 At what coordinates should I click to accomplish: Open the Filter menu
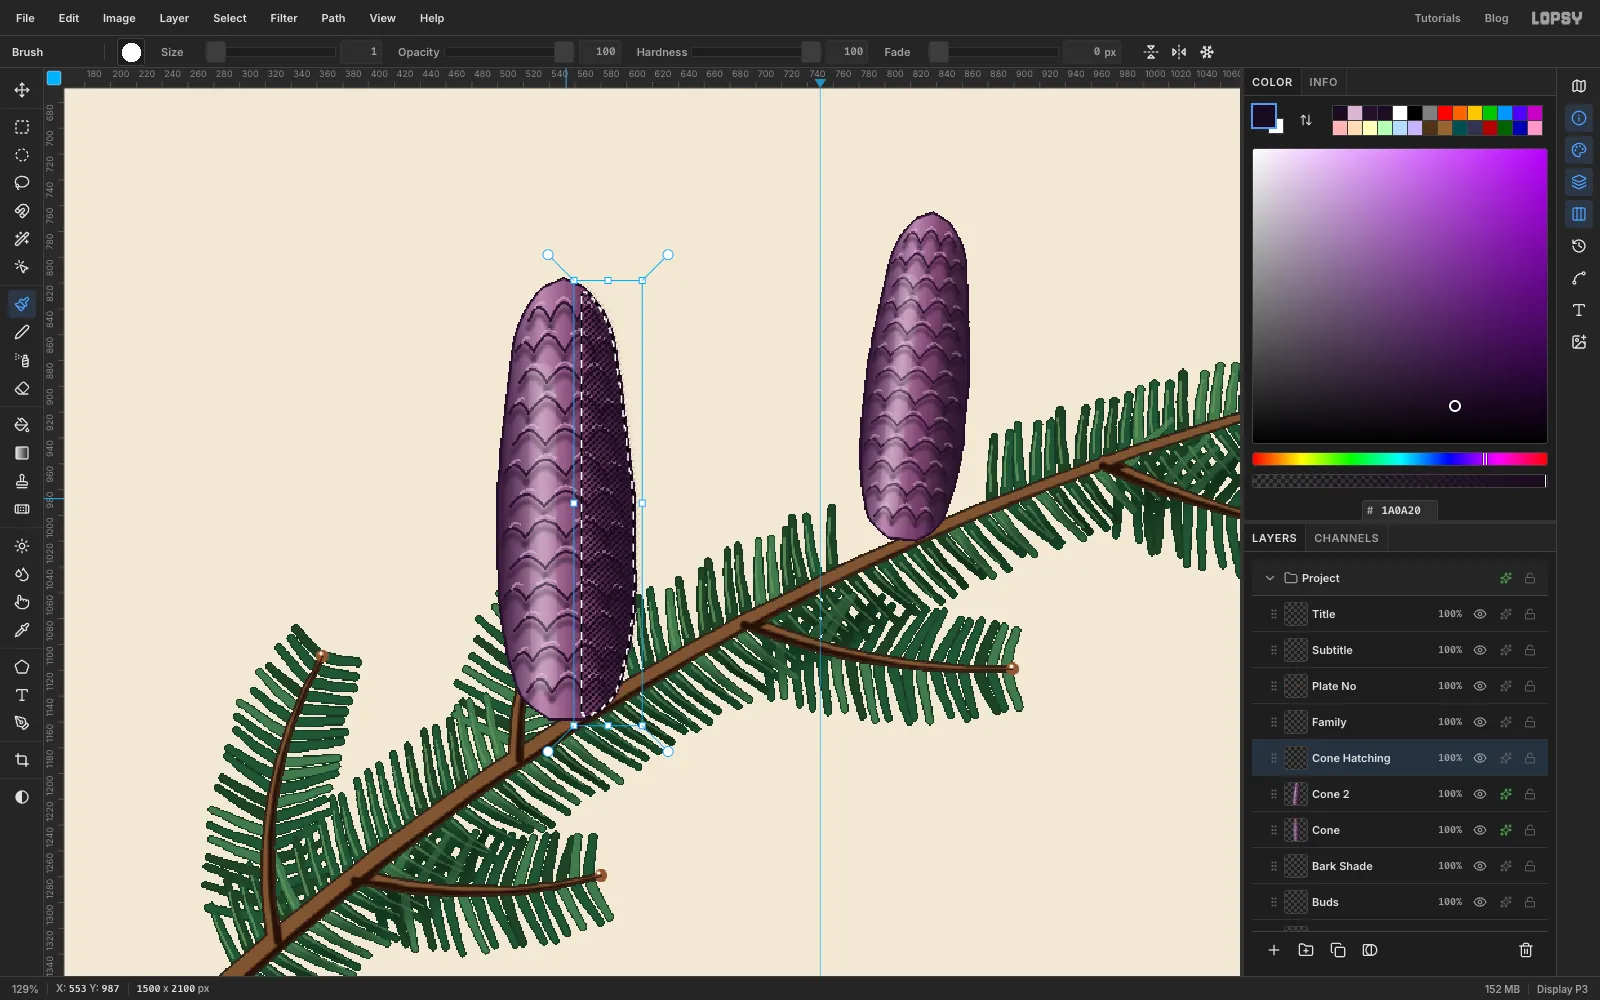284,18
